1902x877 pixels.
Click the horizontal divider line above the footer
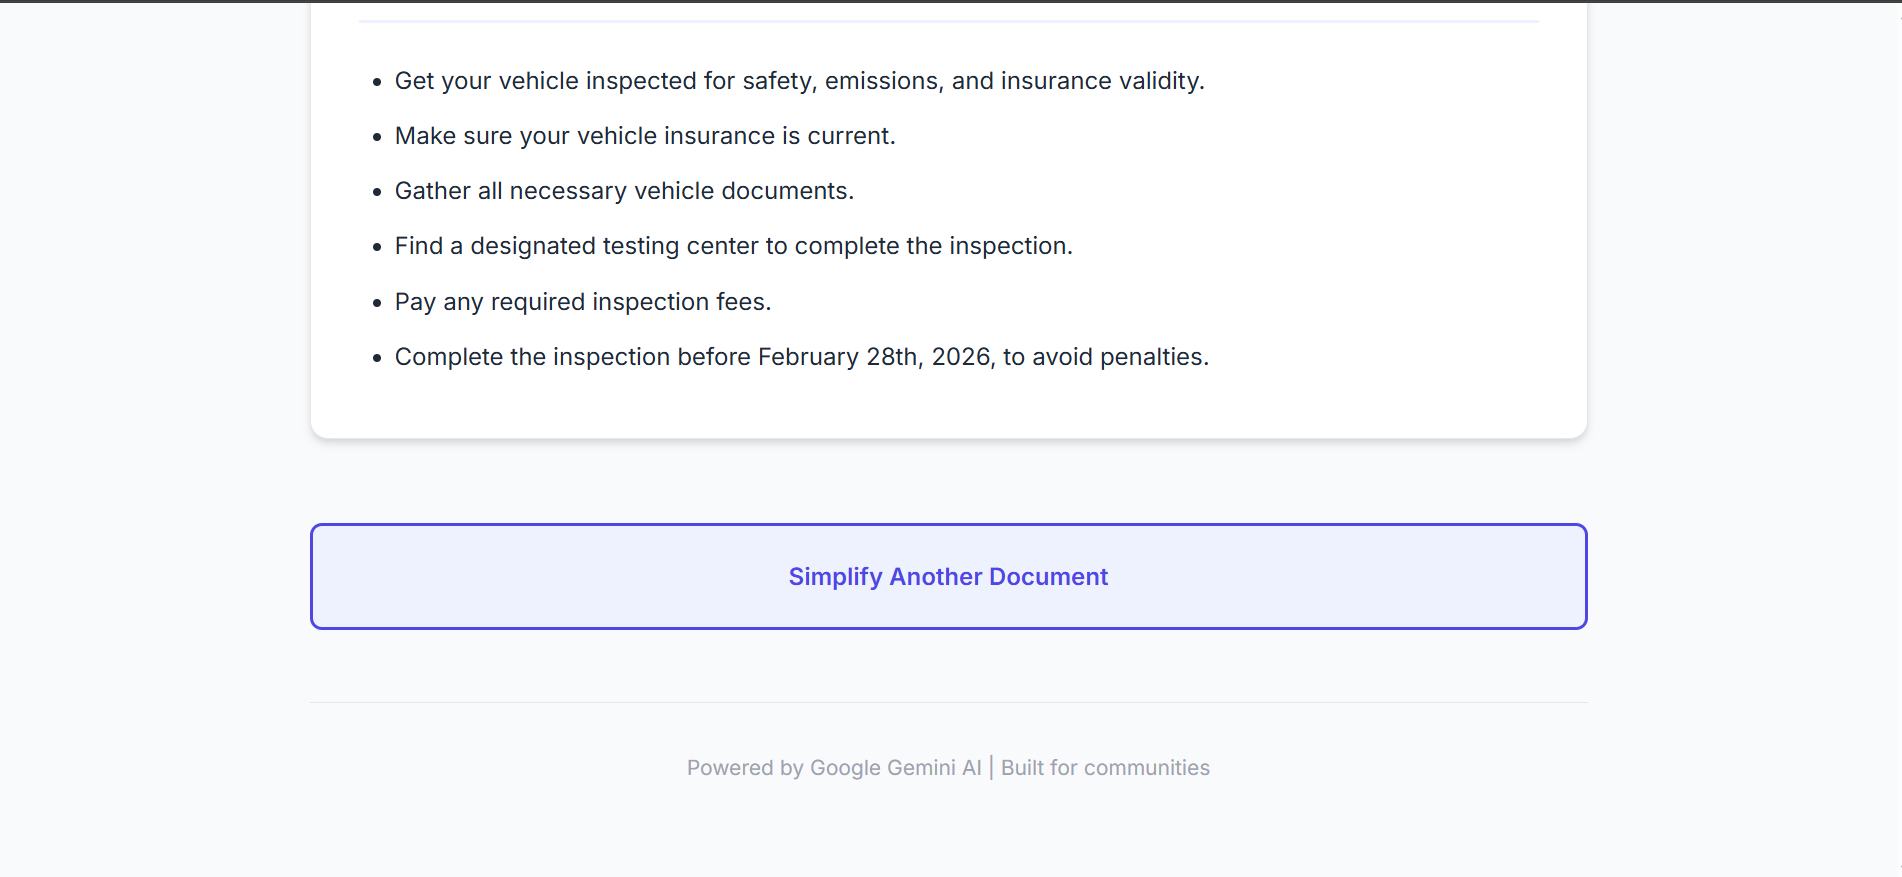coord(948,702)
